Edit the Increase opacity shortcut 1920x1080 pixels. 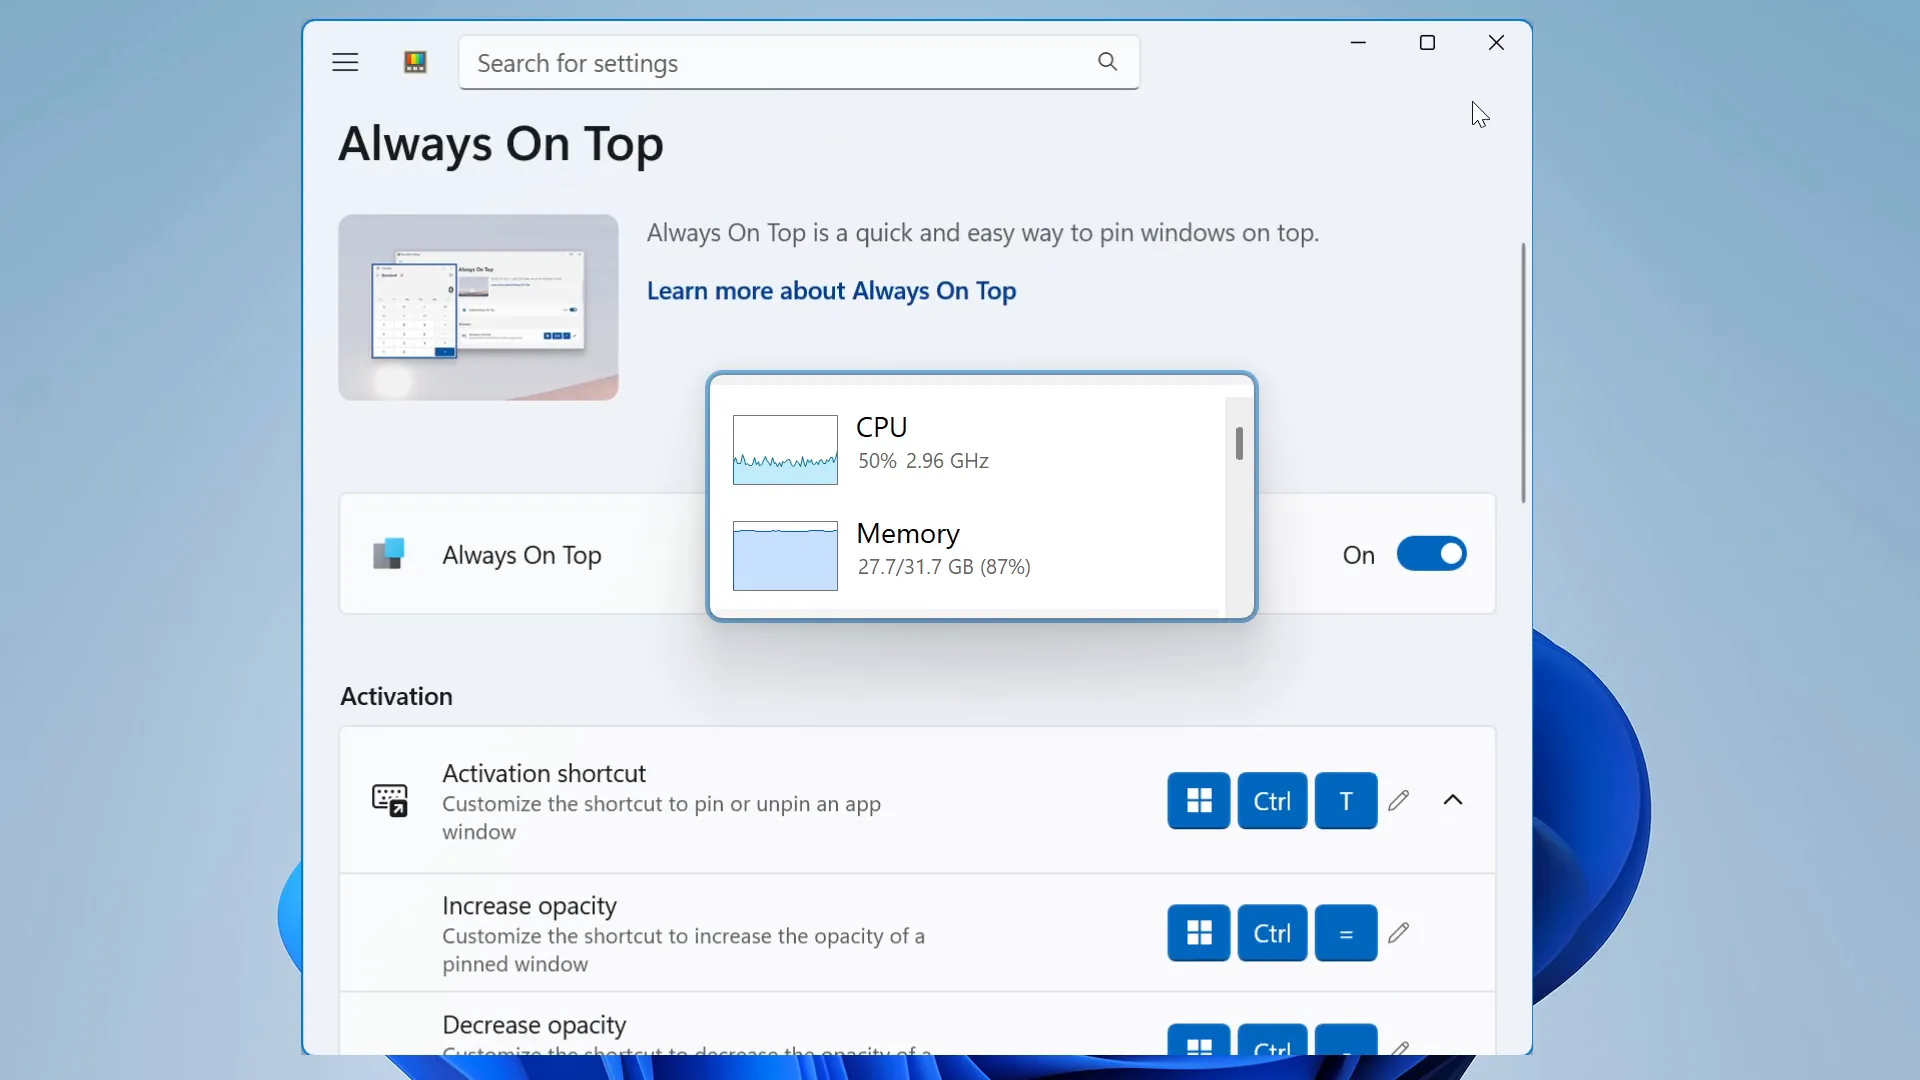1399,933
